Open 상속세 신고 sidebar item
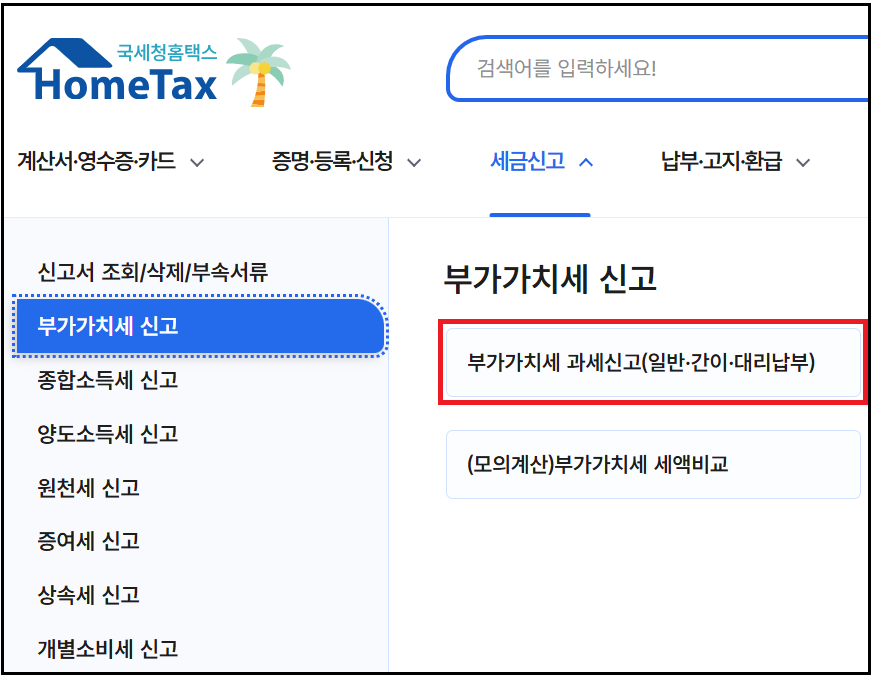871x675 pixels. [x=88, y=595]
